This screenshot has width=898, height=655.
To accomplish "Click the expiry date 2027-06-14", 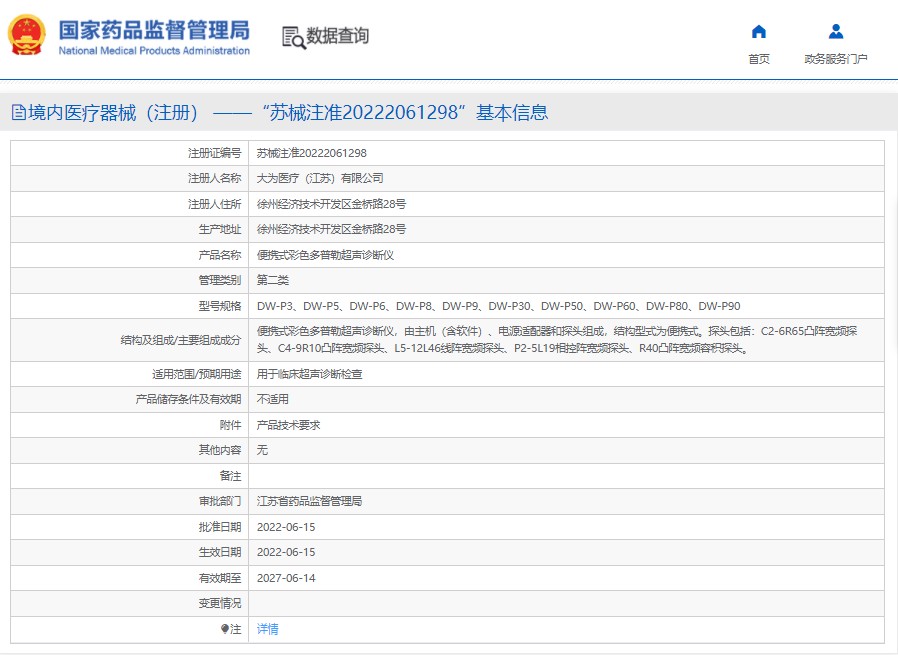I will [x=286, y=578].
